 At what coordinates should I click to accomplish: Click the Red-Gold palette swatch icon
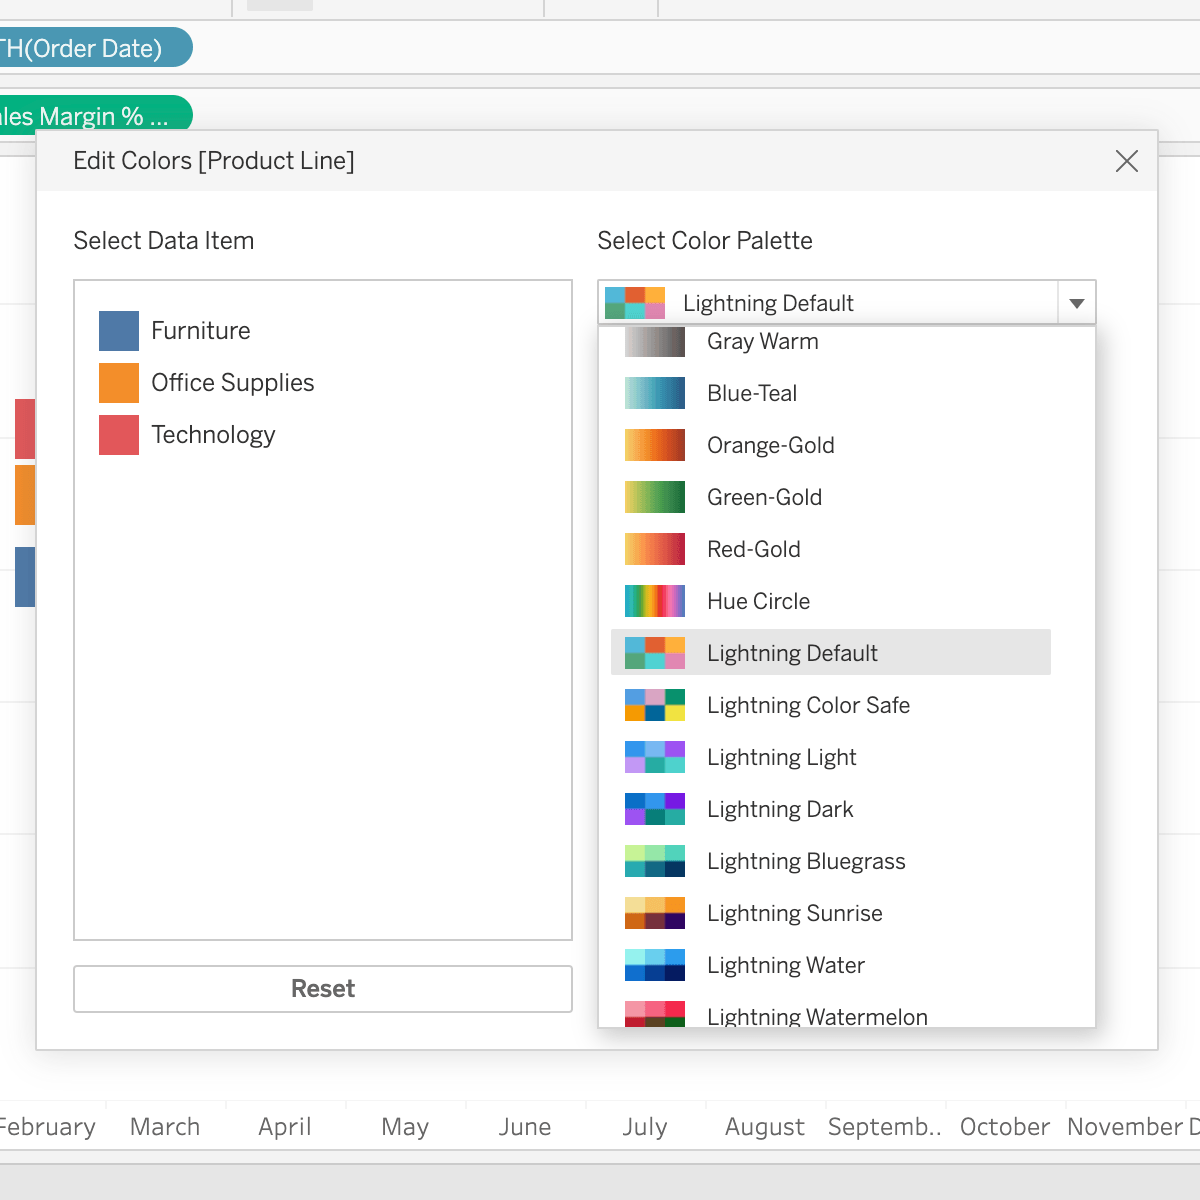[655, 549]
